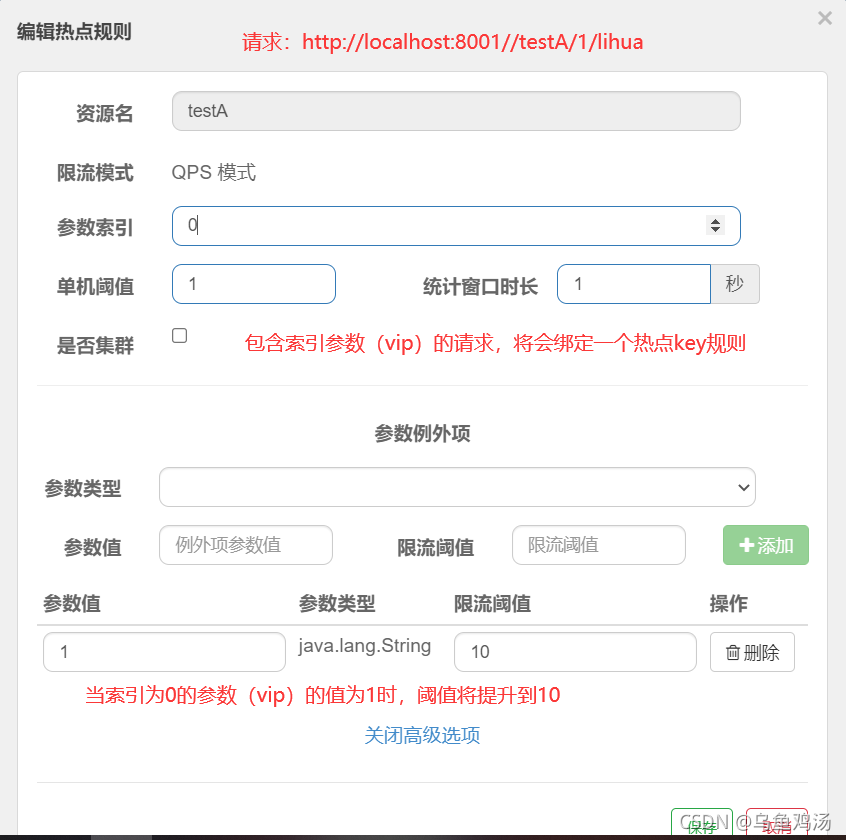Edit the threshold value 10 in the table row

click(x=575, y=652)
